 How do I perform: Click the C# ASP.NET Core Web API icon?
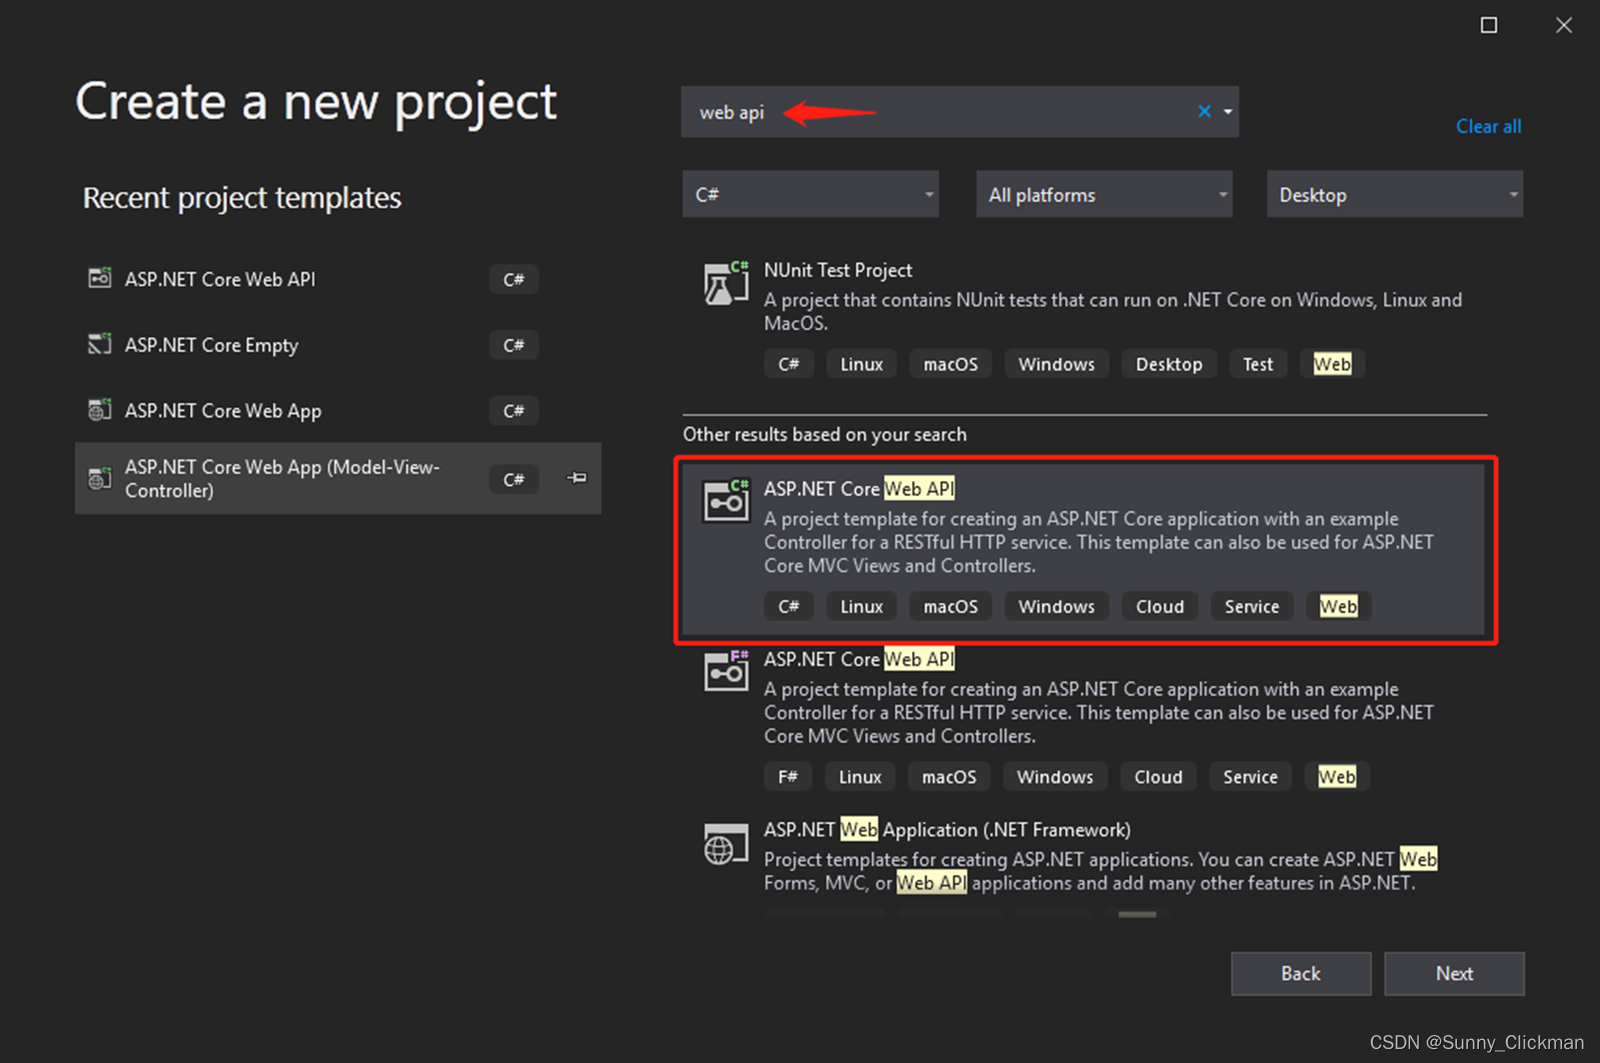point(726,500)
